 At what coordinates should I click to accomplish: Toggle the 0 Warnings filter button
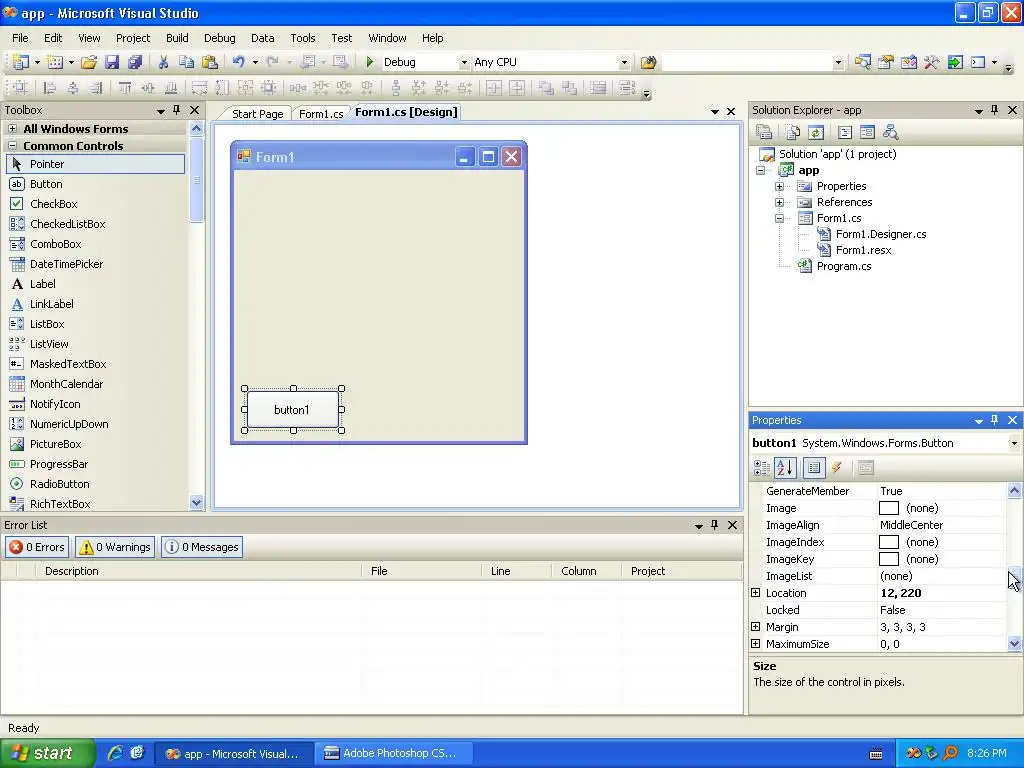[115, 547]
